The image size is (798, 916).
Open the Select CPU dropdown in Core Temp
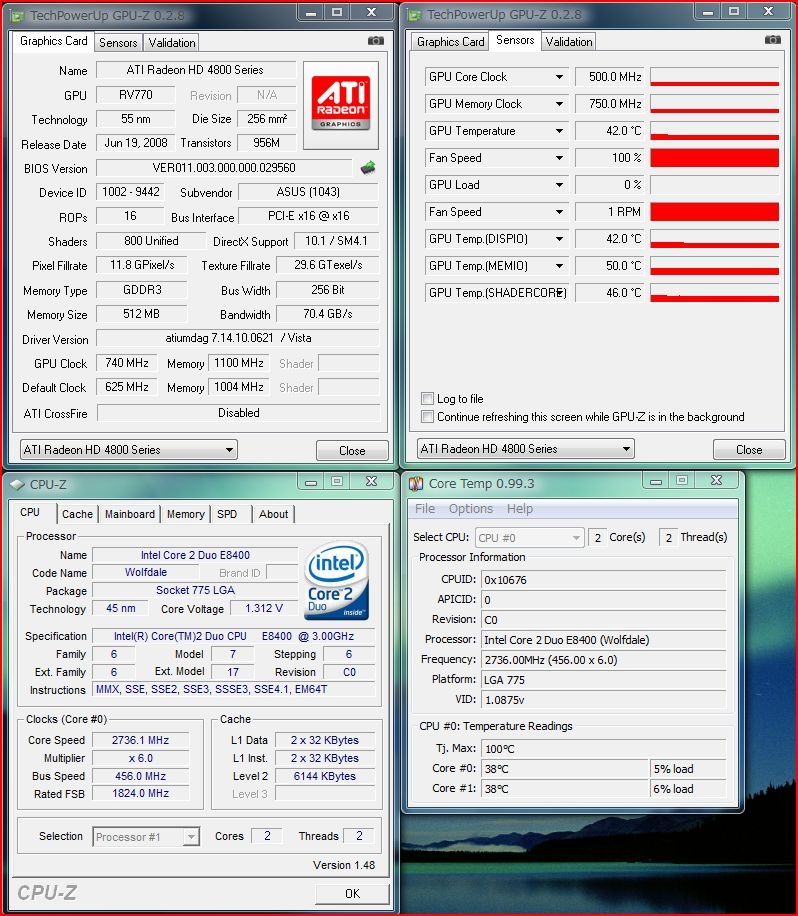pos(529,537)
